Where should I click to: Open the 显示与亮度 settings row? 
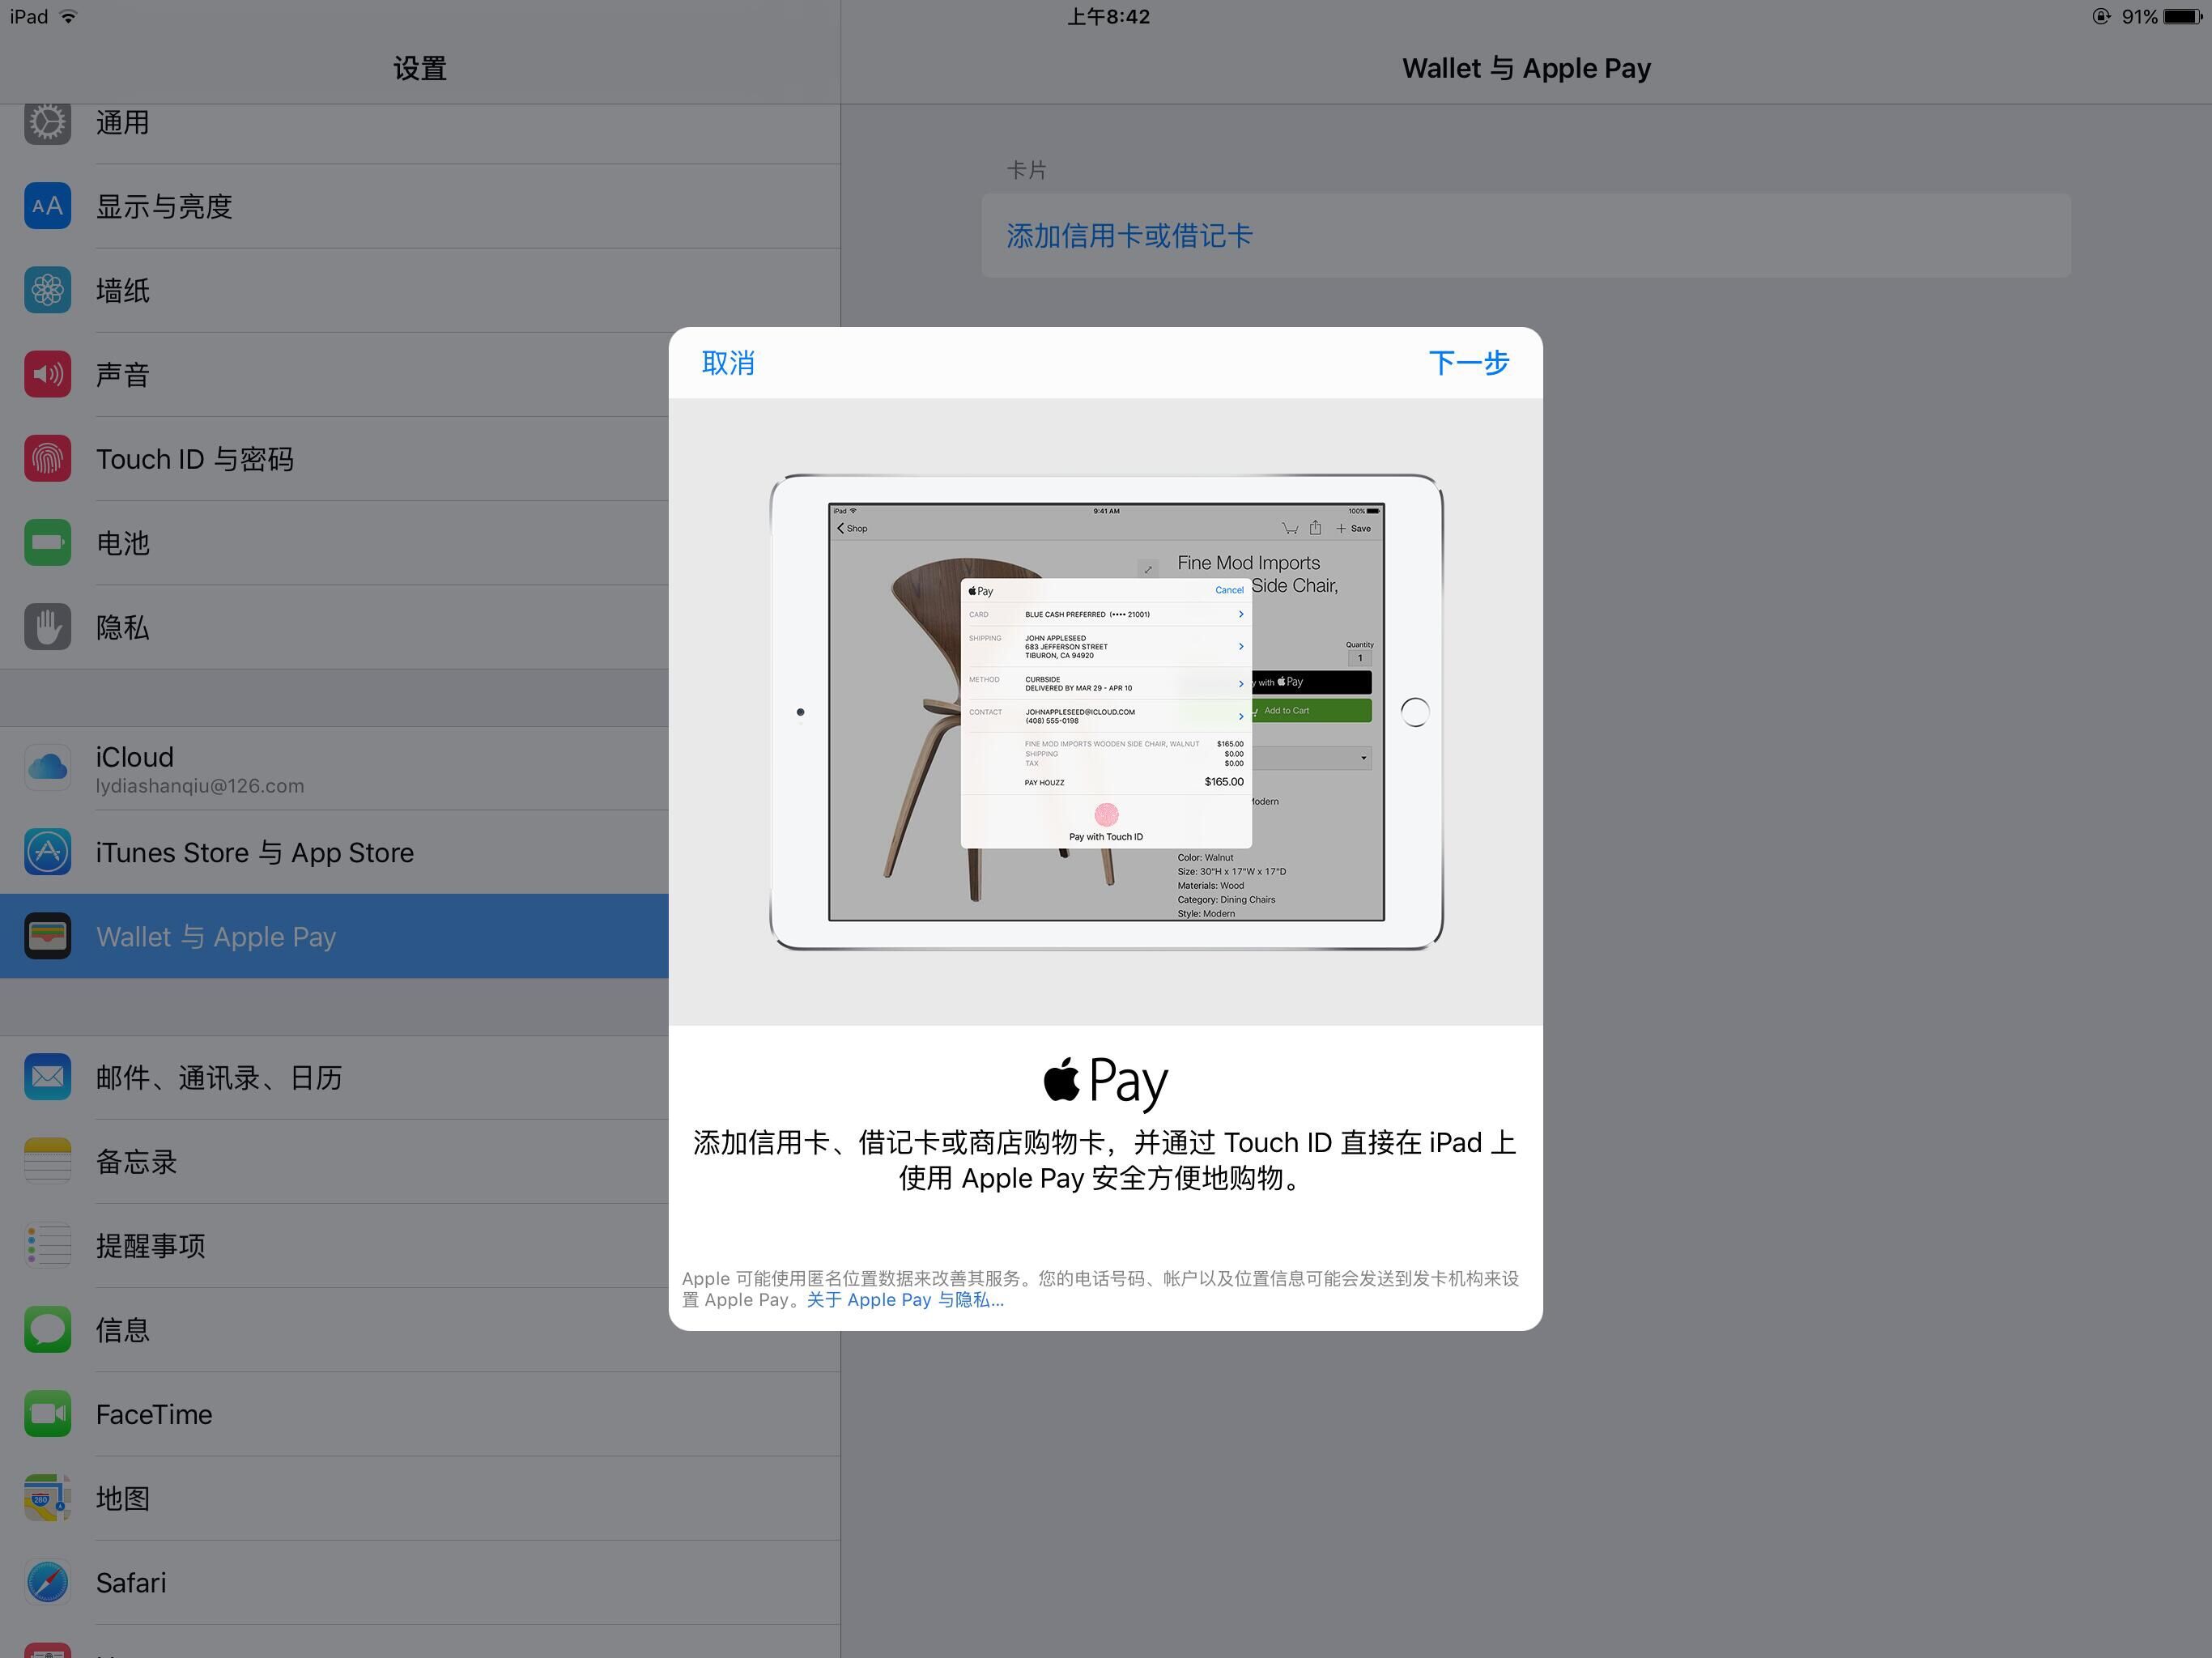point(420,206)
